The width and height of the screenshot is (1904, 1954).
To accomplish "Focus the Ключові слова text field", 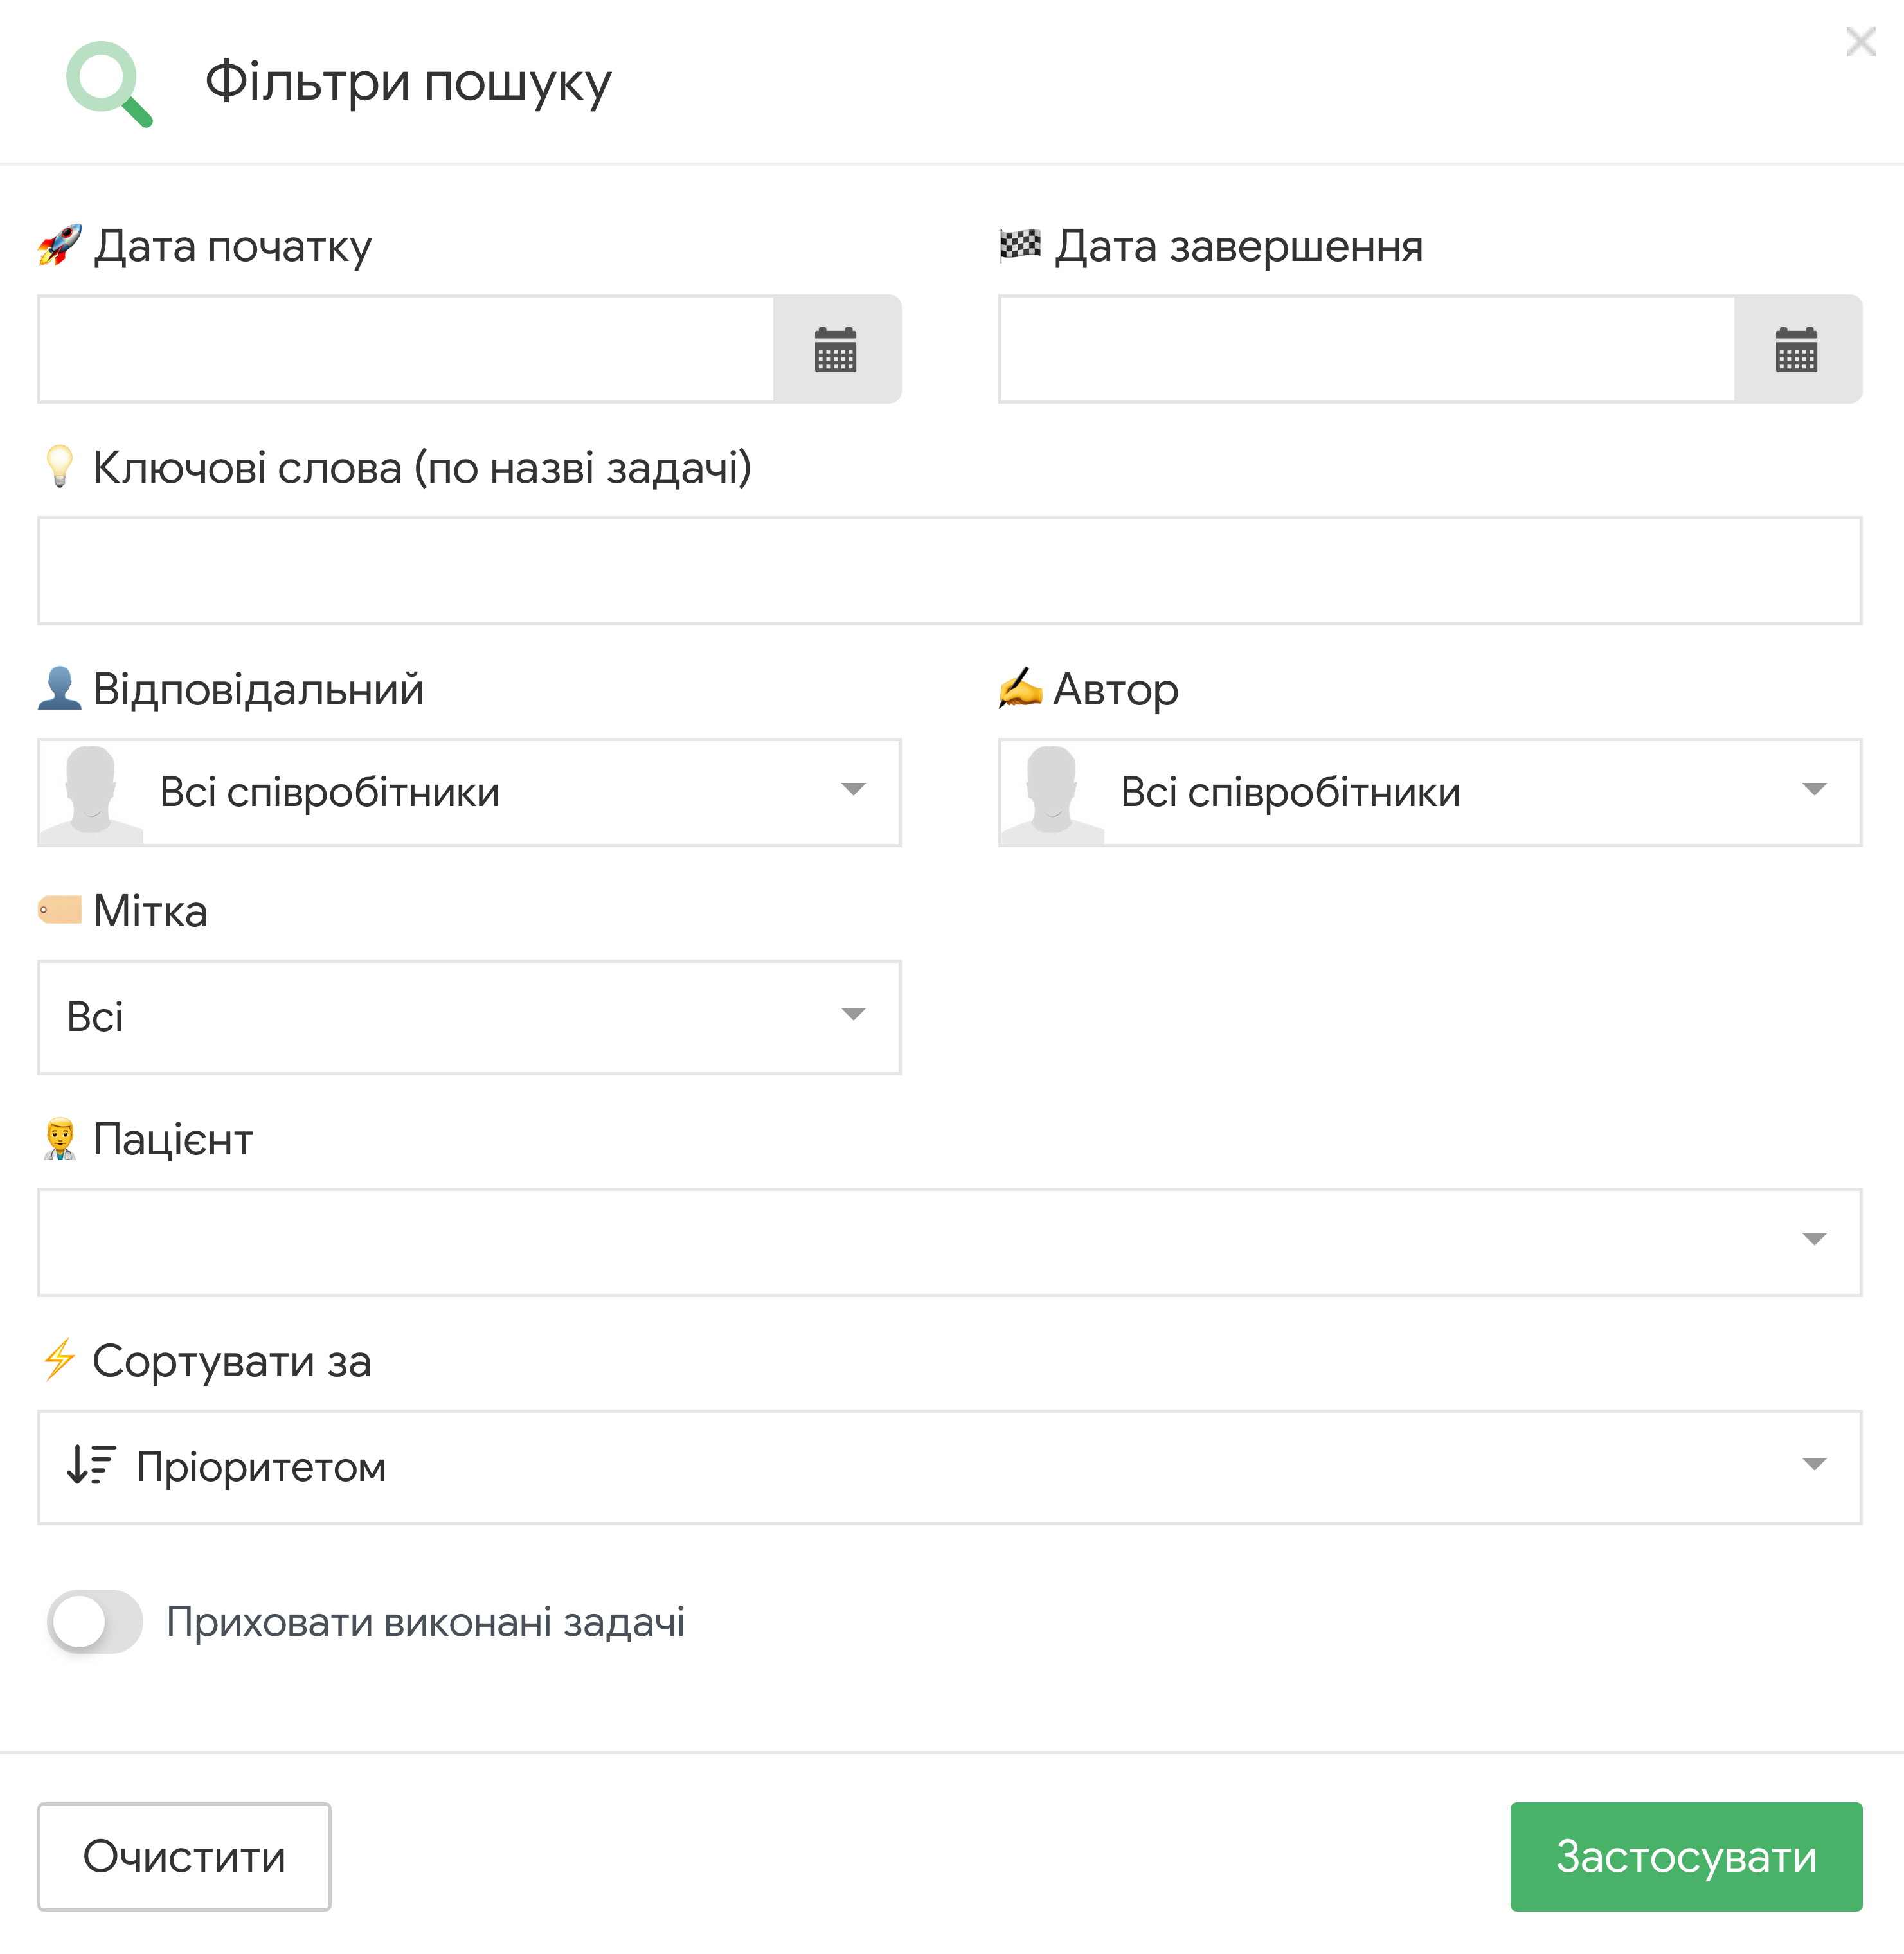I will (949, 571).
